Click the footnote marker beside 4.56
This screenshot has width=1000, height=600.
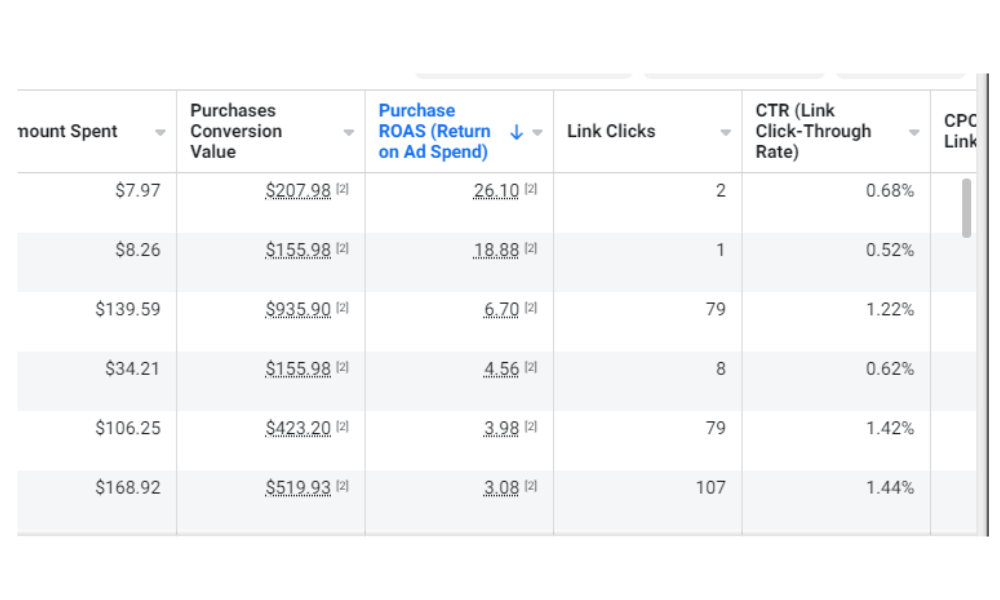[531, 367]
